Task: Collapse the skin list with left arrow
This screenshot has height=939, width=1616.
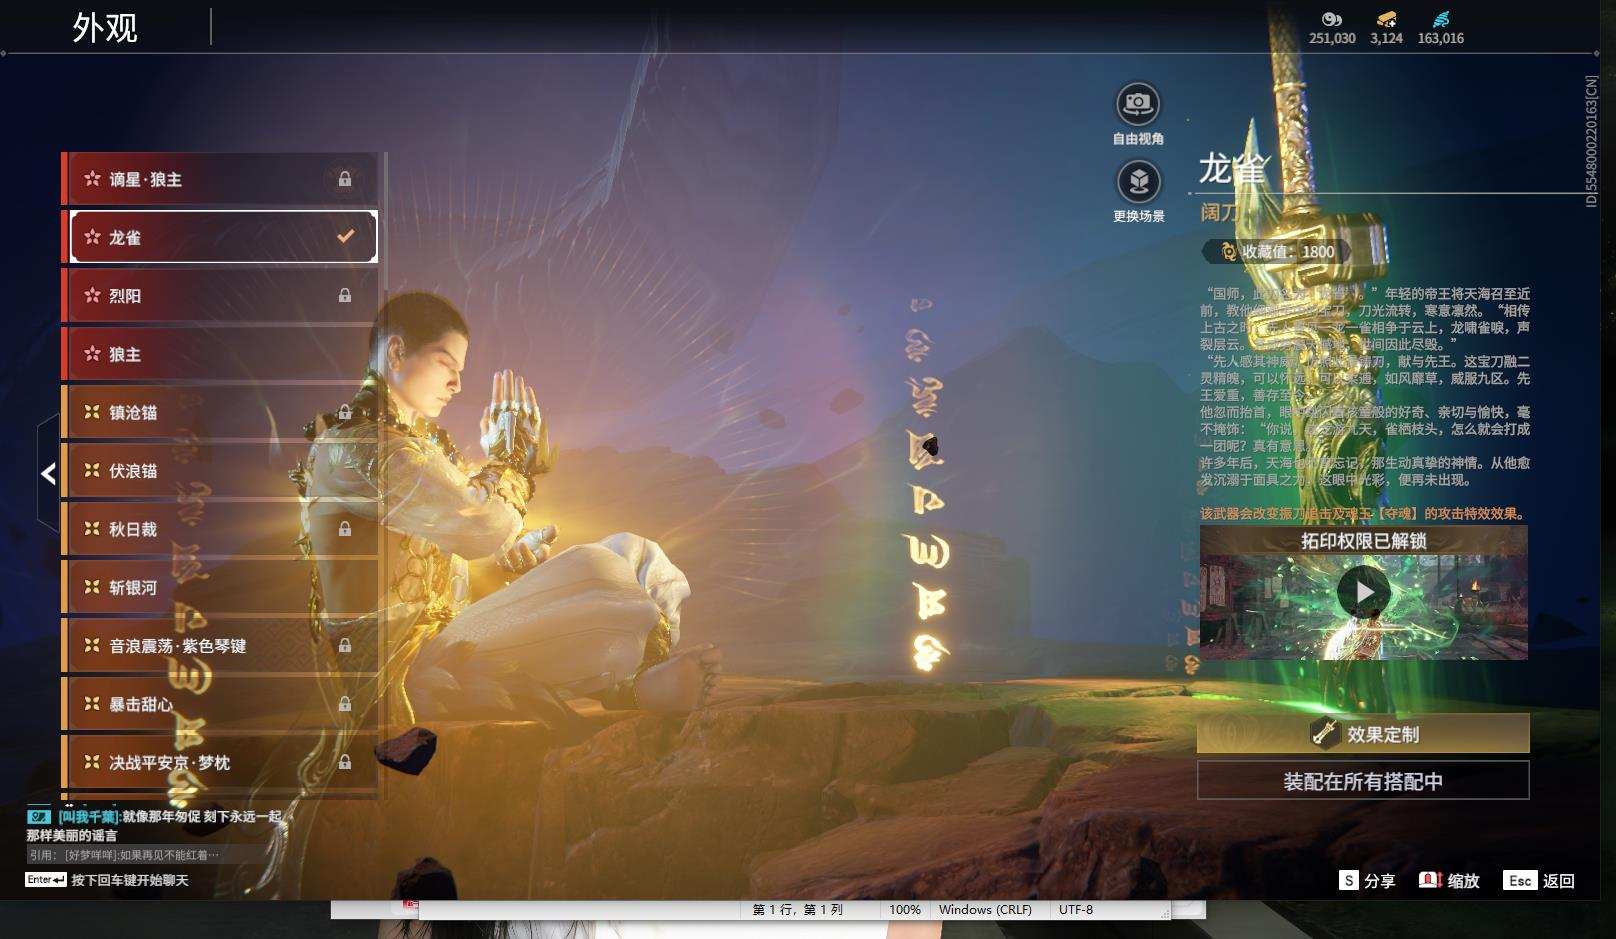Action: pyautogui.click(x=48, y=473)
